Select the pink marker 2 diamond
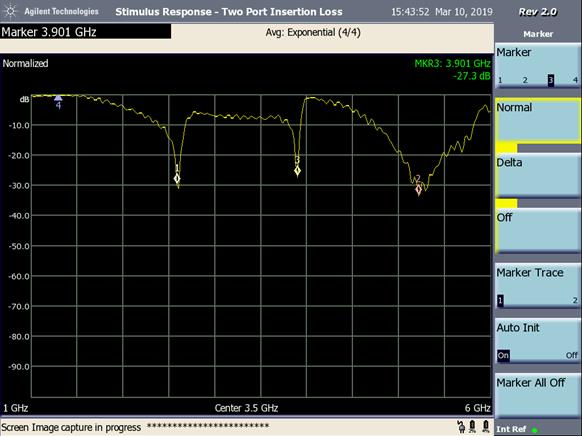Viewport: 582px width, 436px height. [x=418, y=190]
